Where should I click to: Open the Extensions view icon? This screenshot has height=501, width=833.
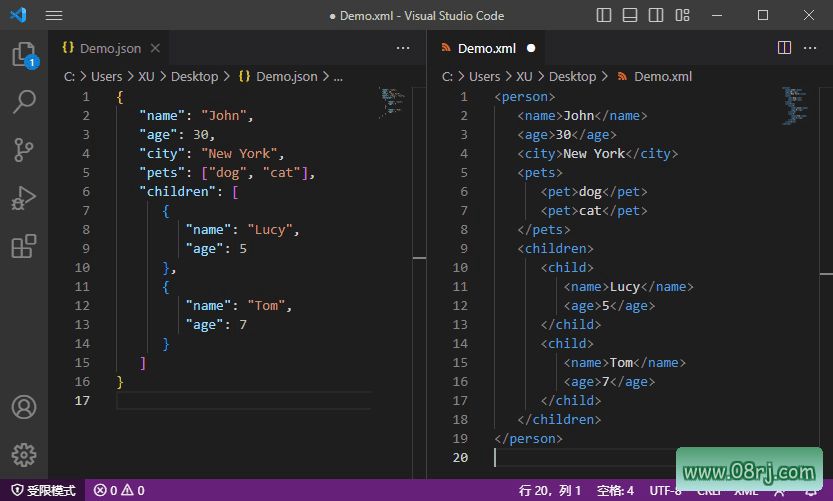coord(24,247)
